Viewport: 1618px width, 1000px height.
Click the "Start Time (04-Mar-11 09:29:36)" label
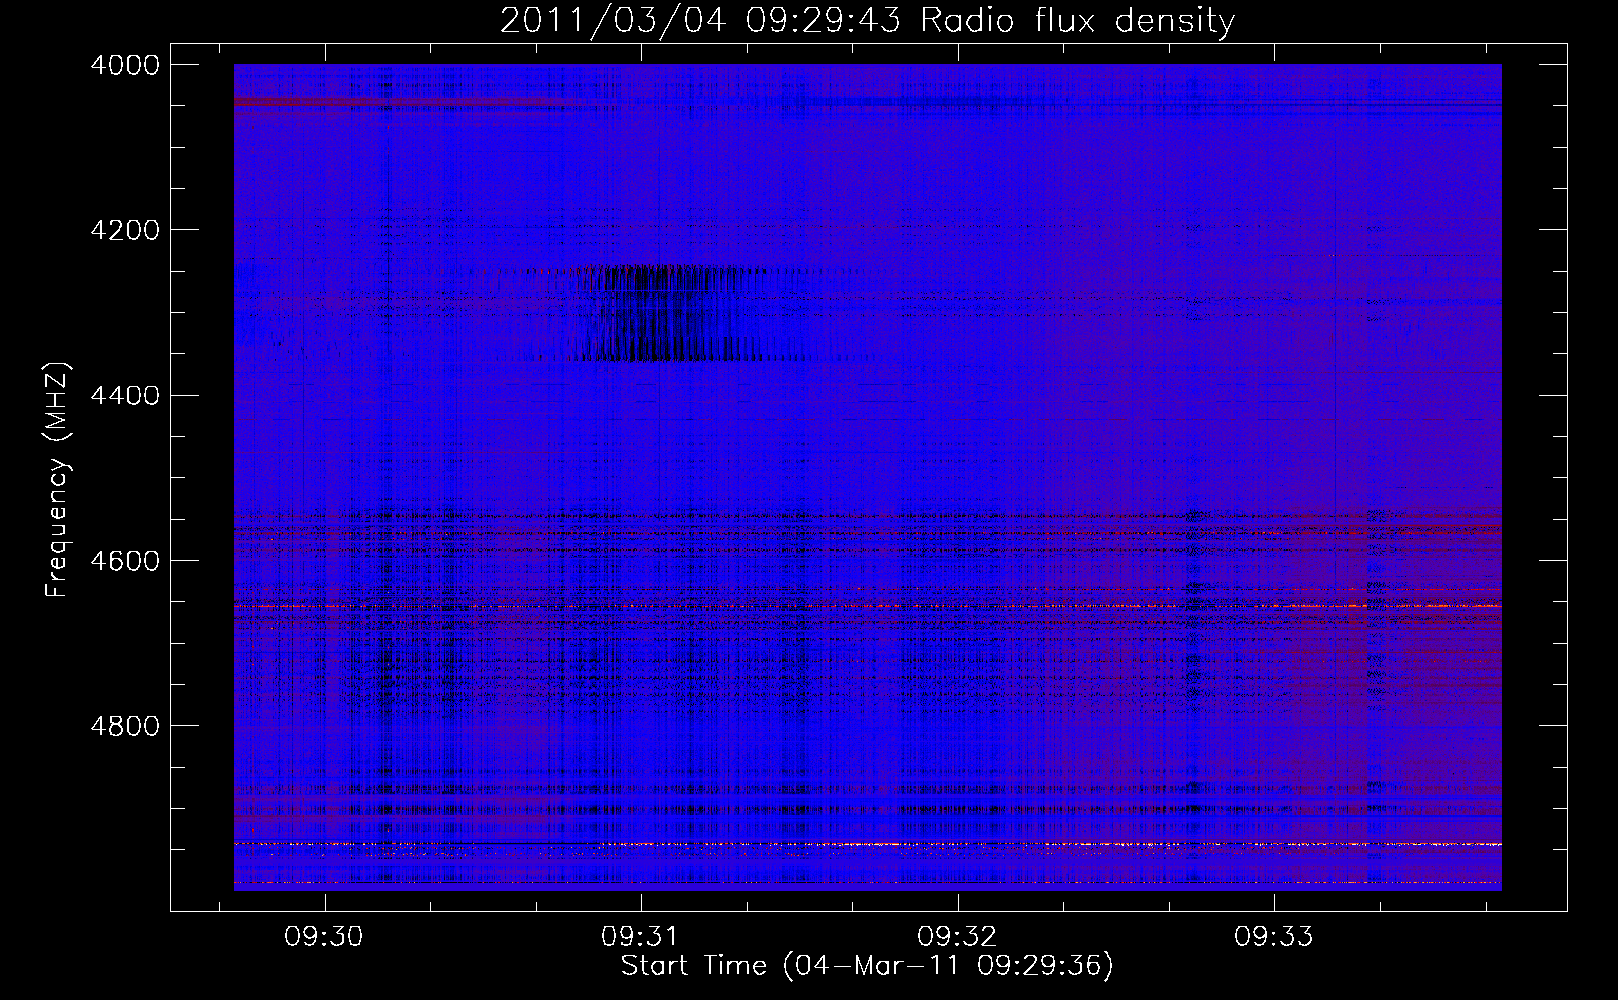coord(867,966)
